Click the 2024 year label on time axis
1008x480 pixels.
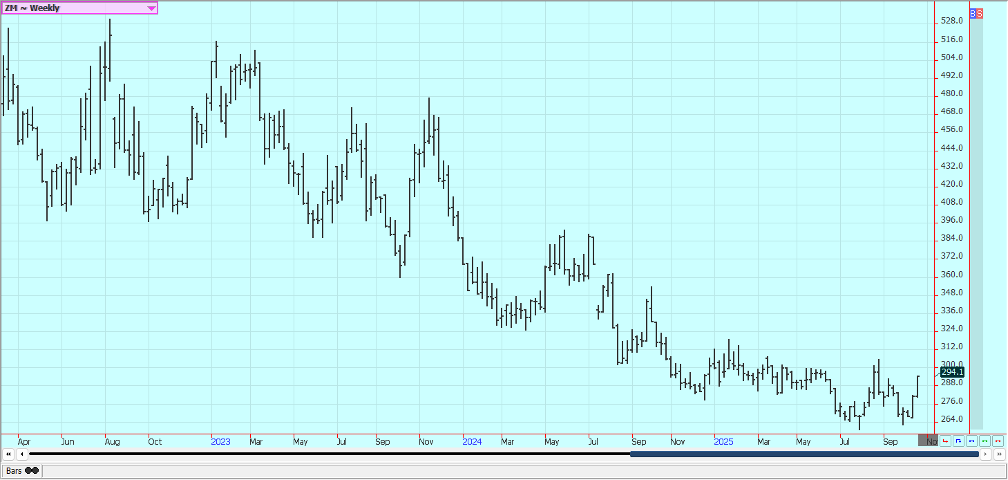pyautogui.click(x=472, y=440)
